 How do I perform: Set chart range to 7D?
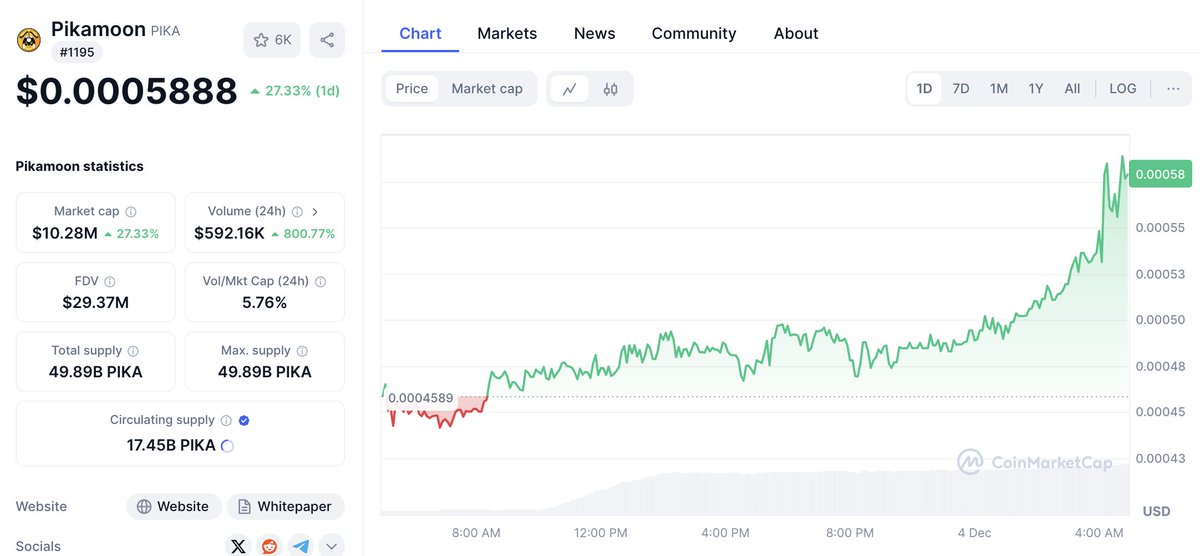click(x=961, y=89)
